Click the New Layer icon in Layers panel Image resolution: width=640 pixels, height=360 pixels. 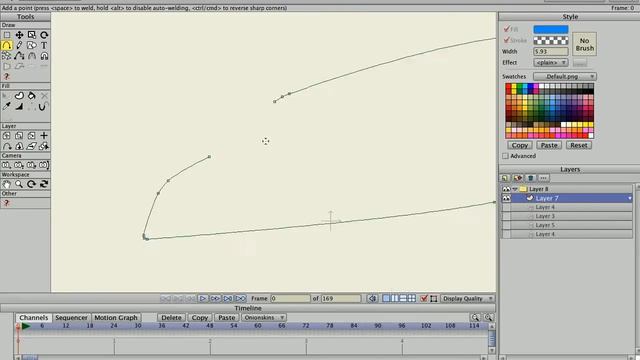click(505, 178)
